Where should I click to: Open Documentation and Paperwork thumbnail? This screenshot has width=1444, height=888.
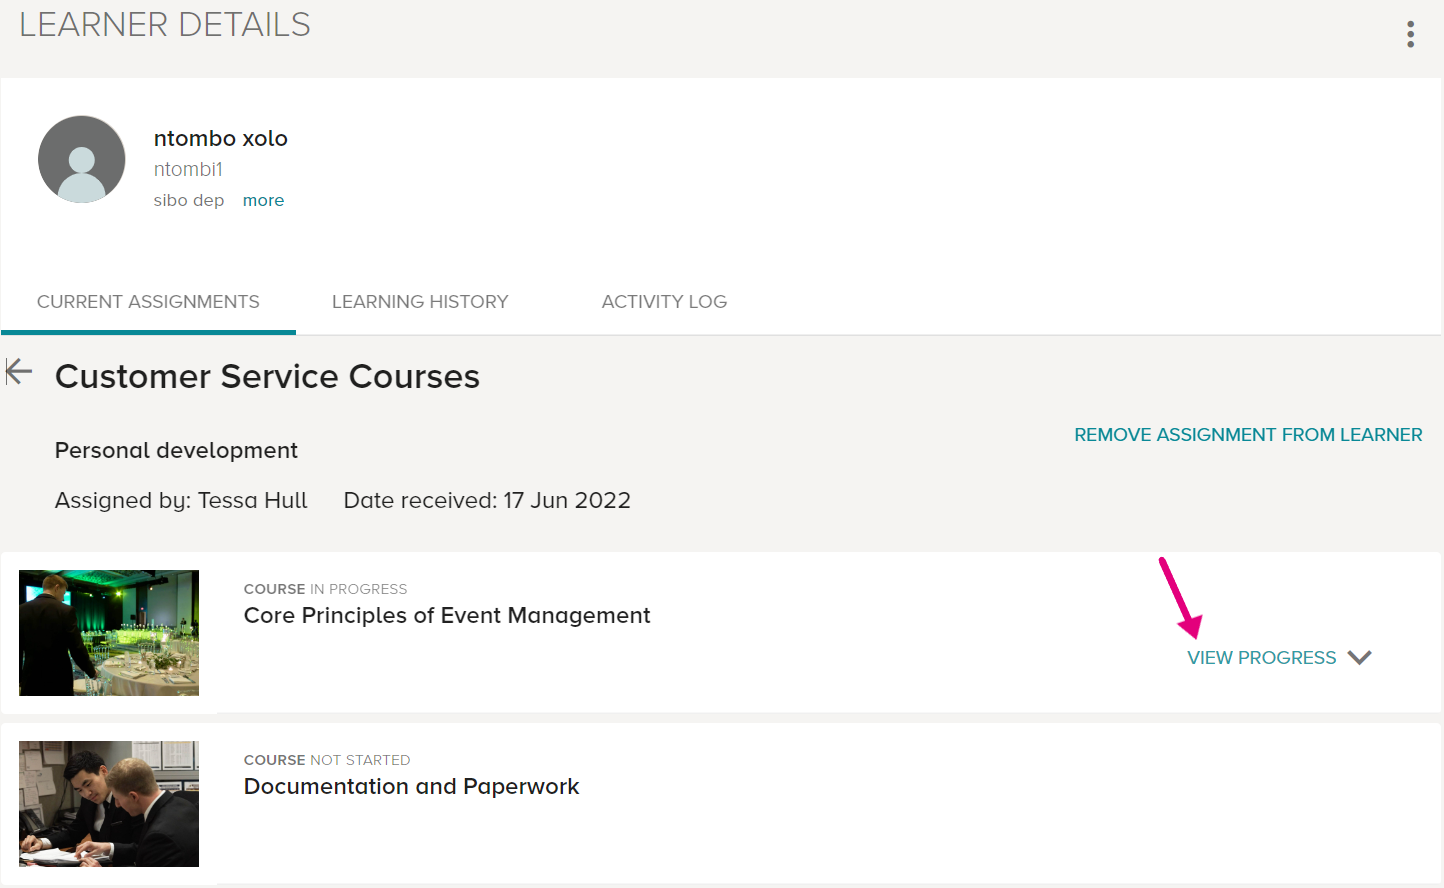[109, 804]
